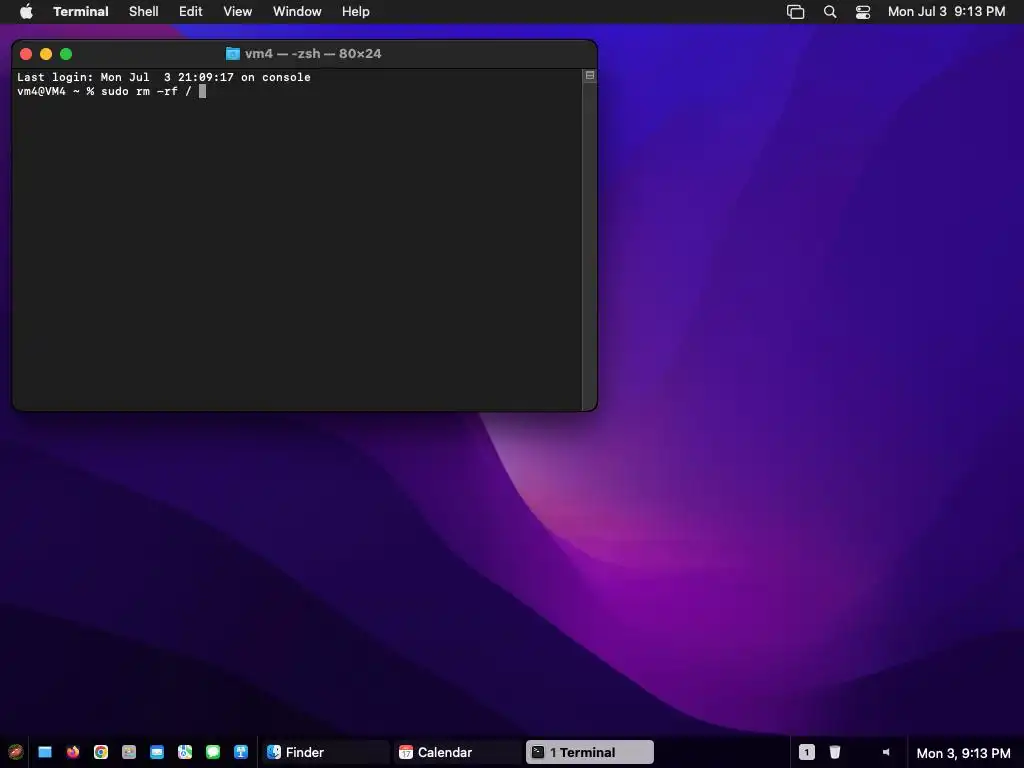Open the Edit menu
This screenshot has width=1024, height=768.
[x=191, y=12]
